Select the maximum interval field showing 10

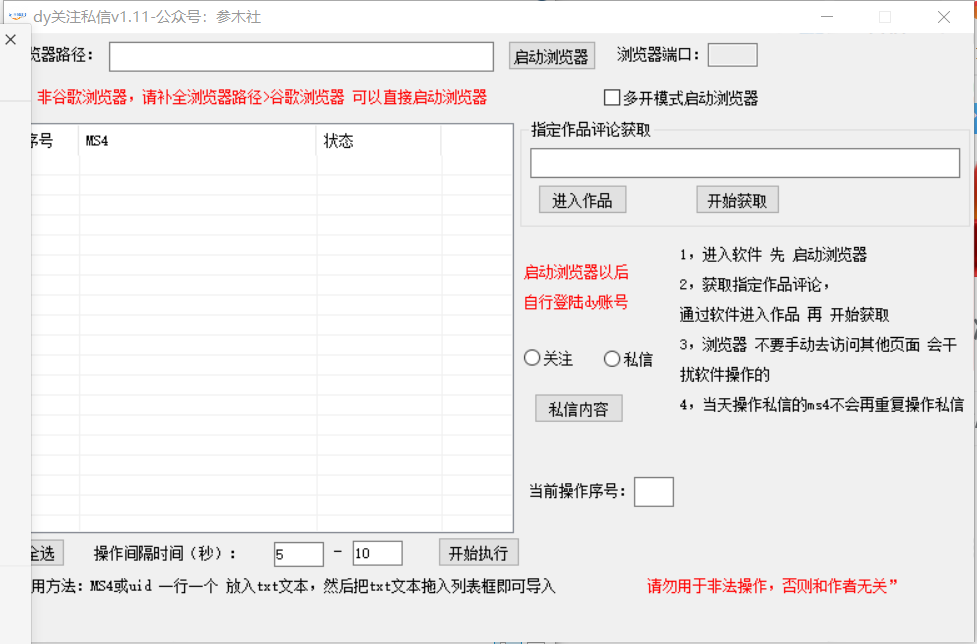[x=377, y=553]
